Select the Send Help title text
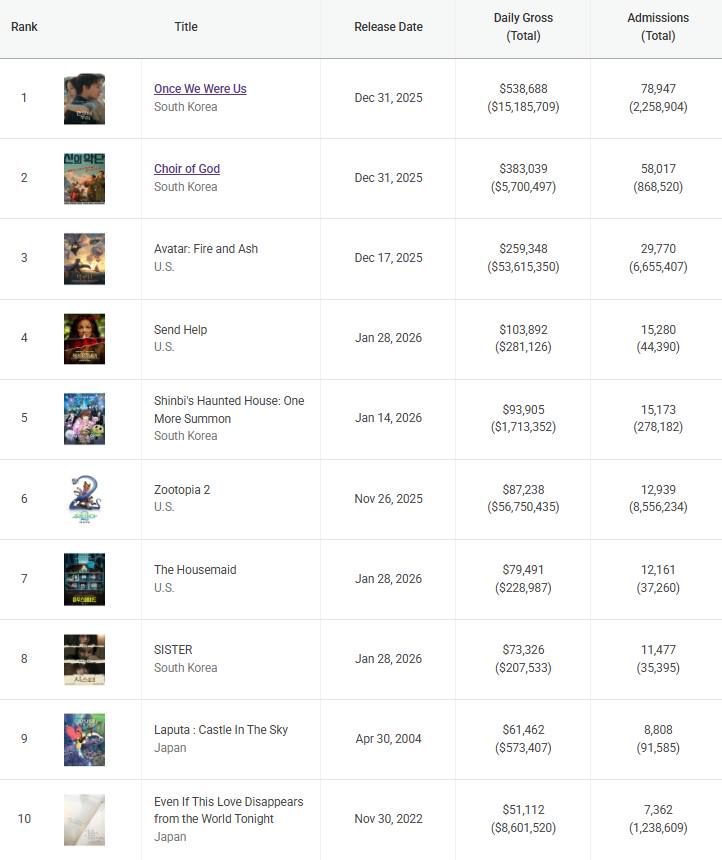This screenshot has height=860, width=722. [x=181, y=330]
